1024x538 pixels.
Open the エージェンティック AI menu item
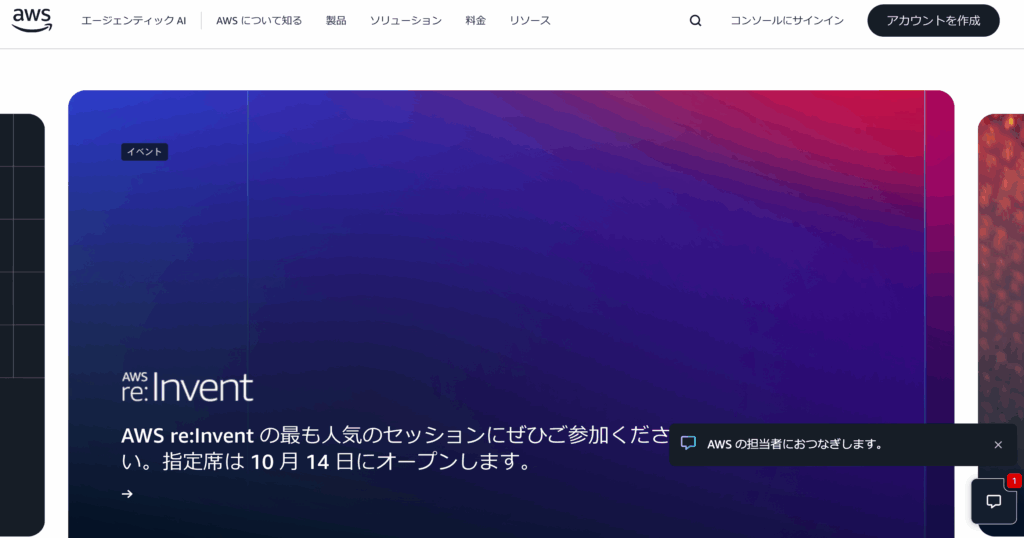(133, 21)
